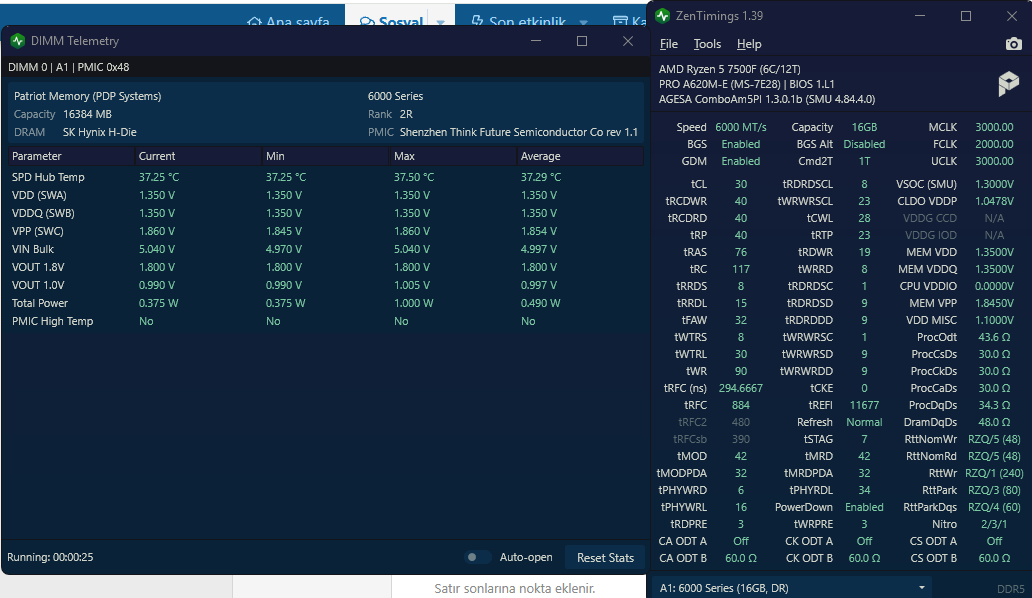This screenshot has width=1032, height=598.
Task: Click the tRFC (ns) value 294.6667
Action: tap(740, 388)
